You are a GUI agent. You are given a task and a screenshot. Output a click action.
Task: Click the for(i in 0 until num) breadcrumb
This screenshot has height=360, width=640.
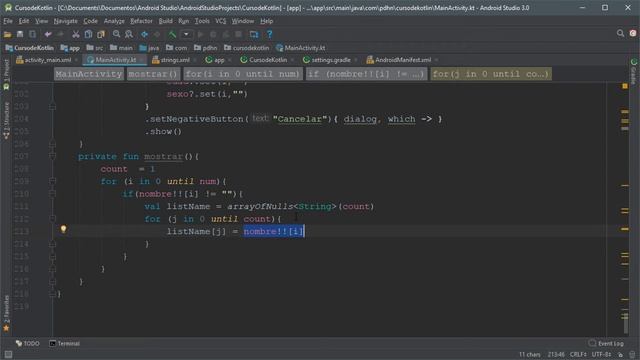pos(243,74)
